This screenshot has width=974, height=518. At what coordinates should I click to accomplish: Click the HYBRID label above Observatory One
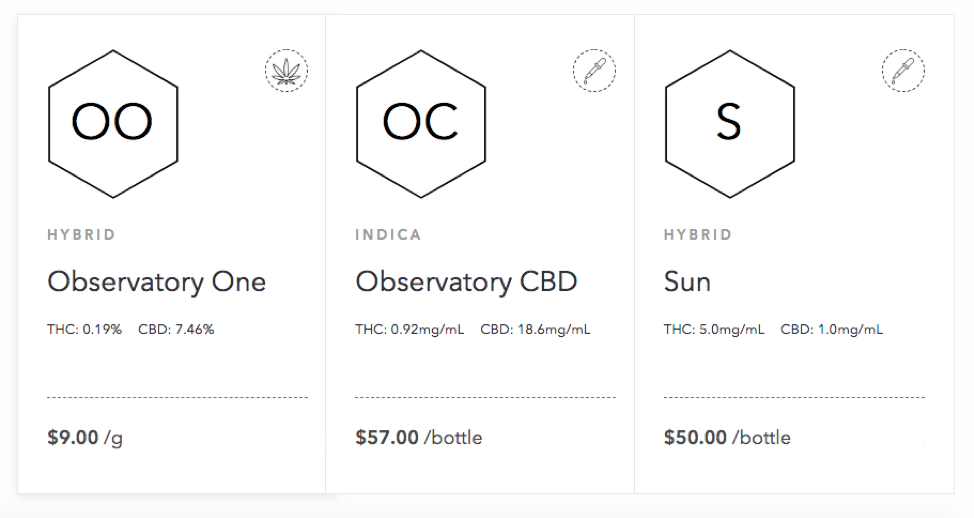(x=81, y=235)
